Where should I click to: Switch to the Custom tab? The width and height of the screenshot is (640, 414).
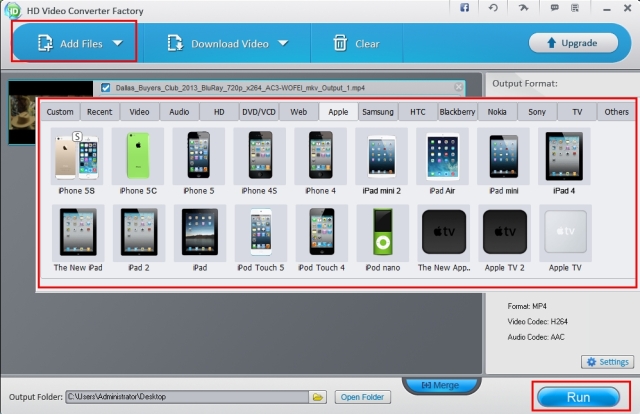(x=60, y=112)
